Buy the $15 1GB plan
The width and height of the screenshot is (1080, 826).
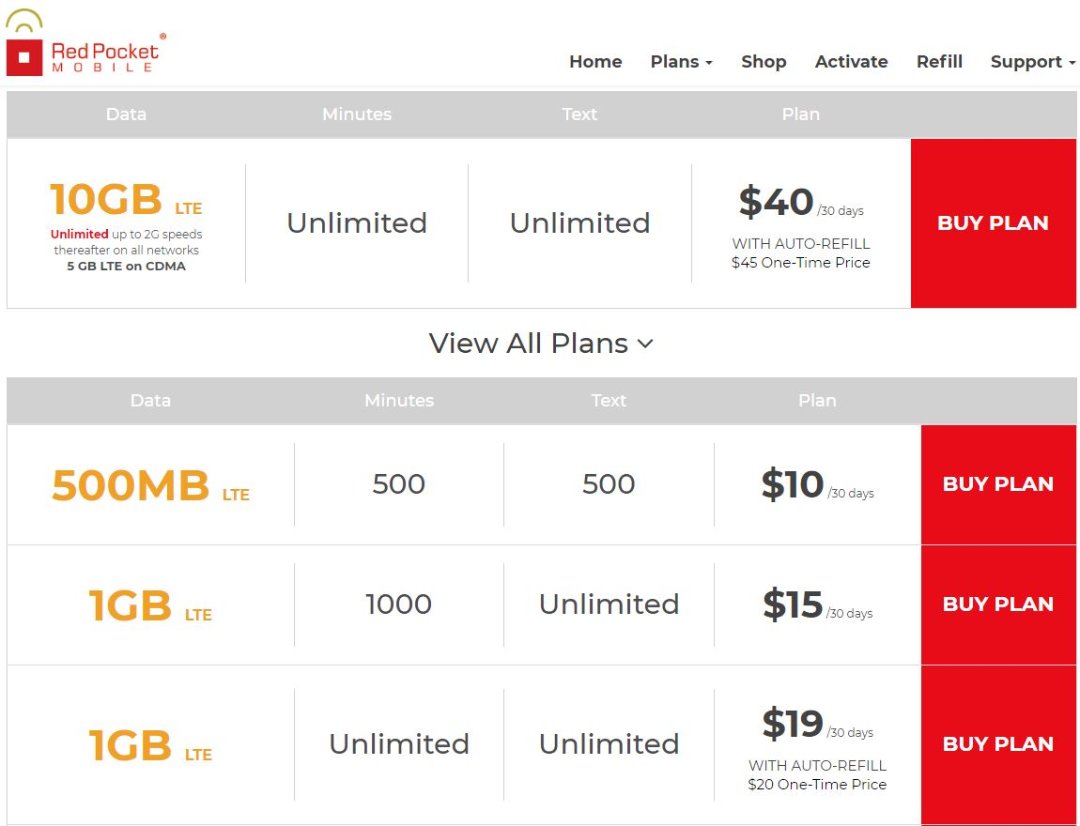click(997, 604)
